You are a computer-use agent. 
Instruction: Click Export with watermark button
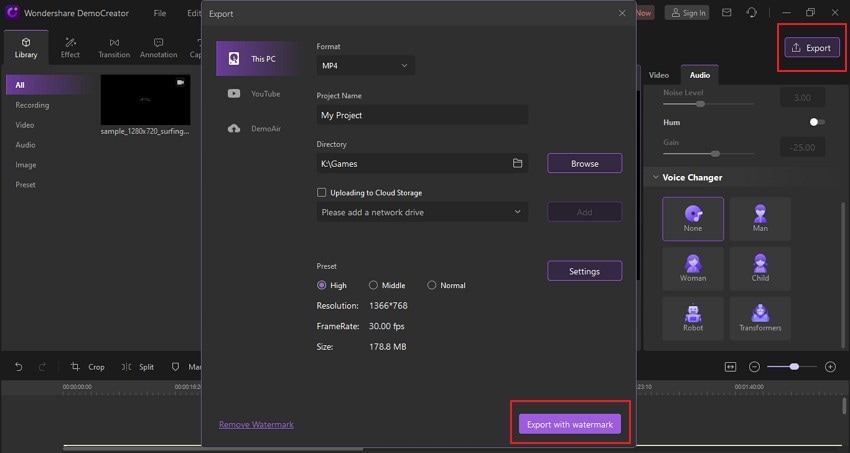pyautogui.click(x=570, y=424)
